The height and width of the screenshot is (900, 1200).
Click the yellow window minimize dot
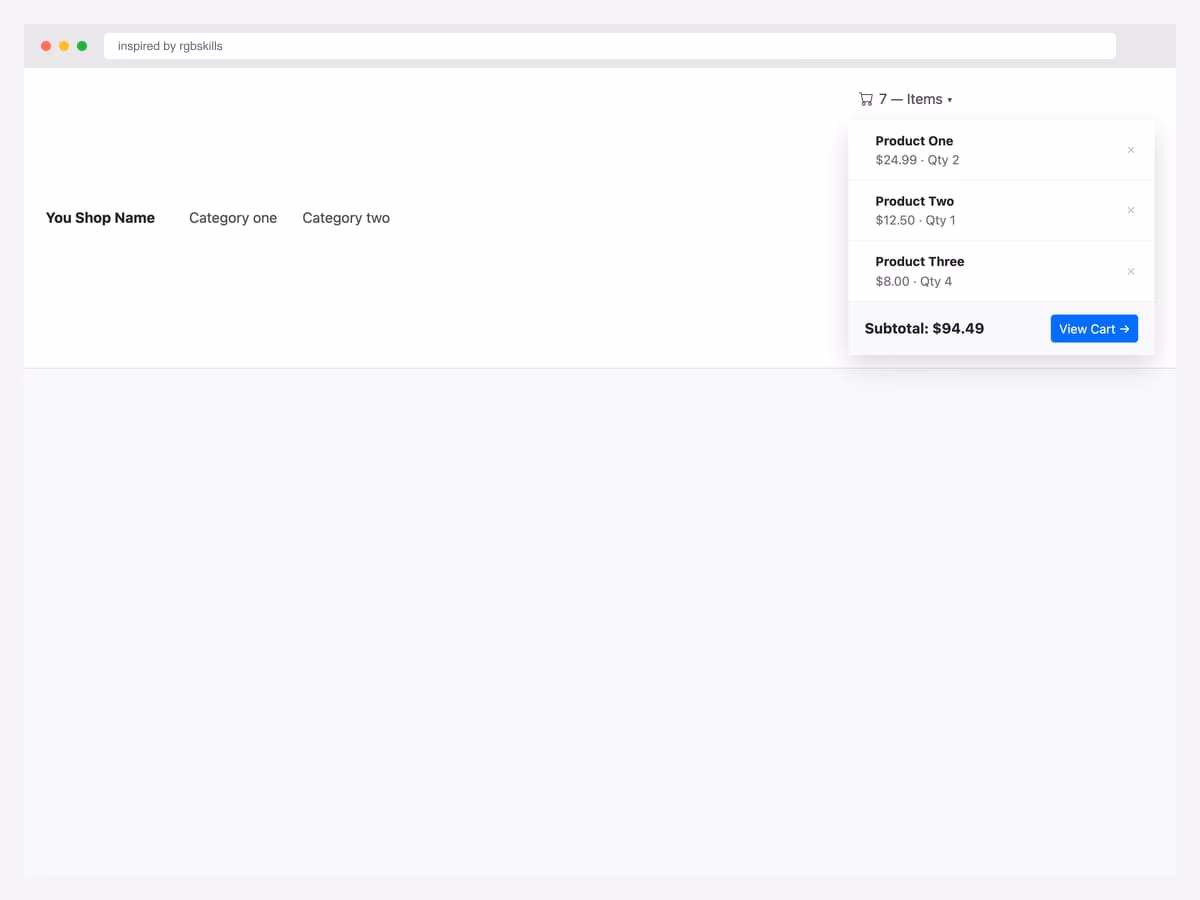(64, 46)
